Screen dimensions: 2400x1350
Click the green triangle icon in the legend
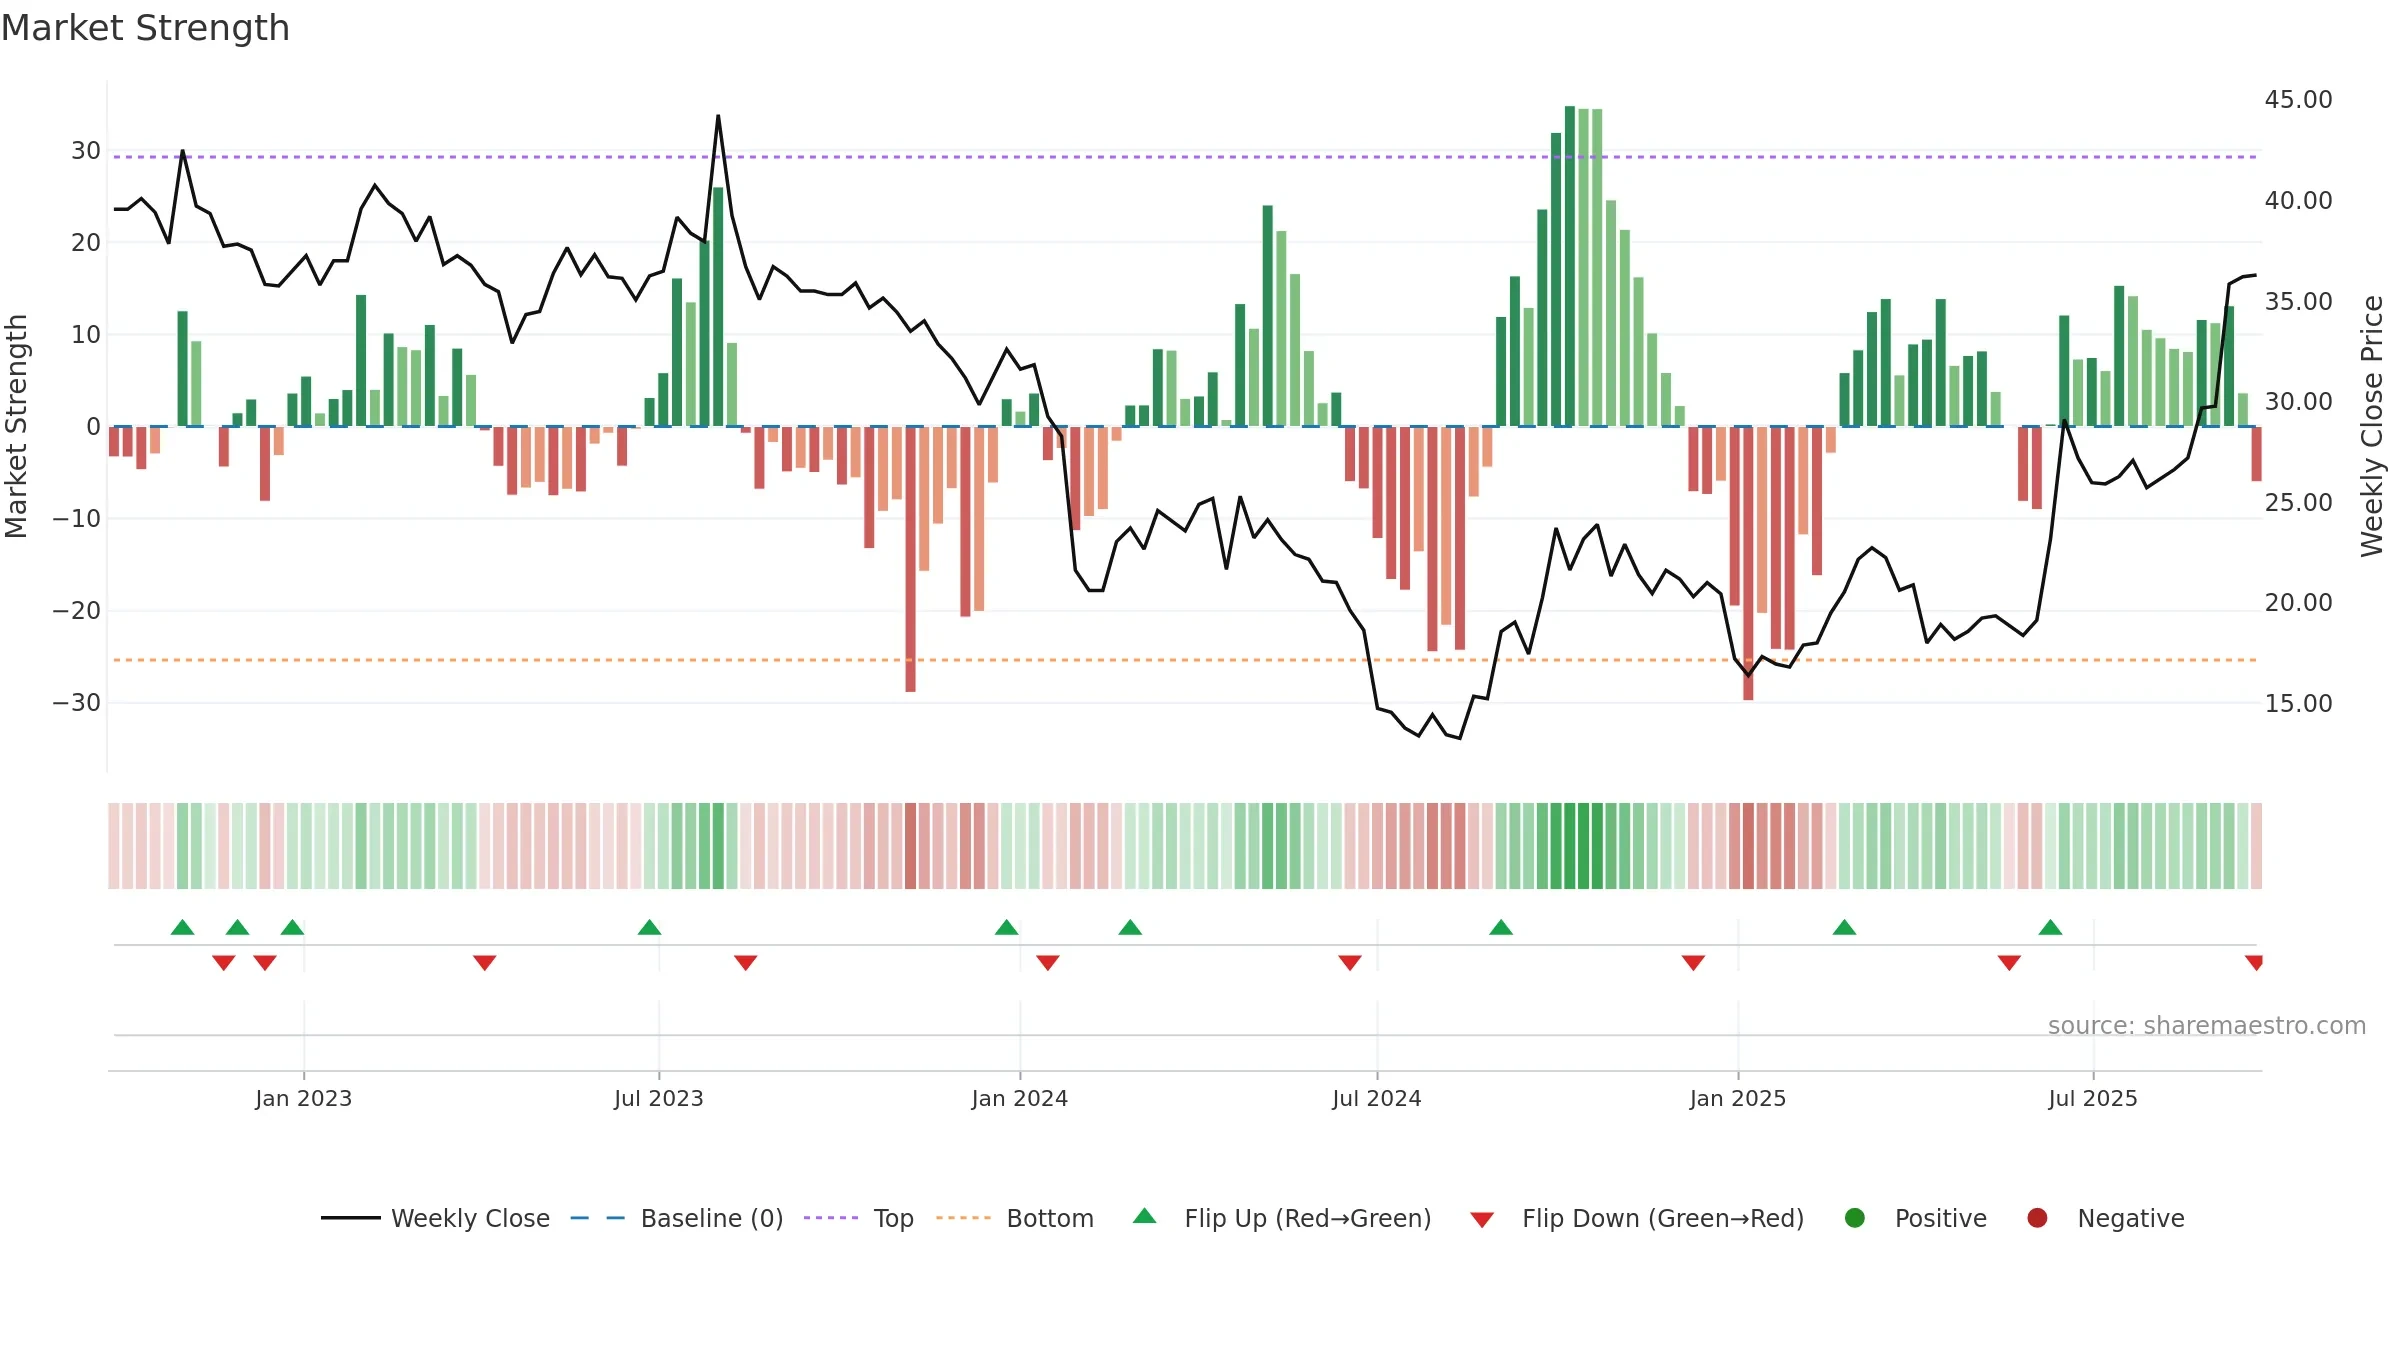1145,1216
